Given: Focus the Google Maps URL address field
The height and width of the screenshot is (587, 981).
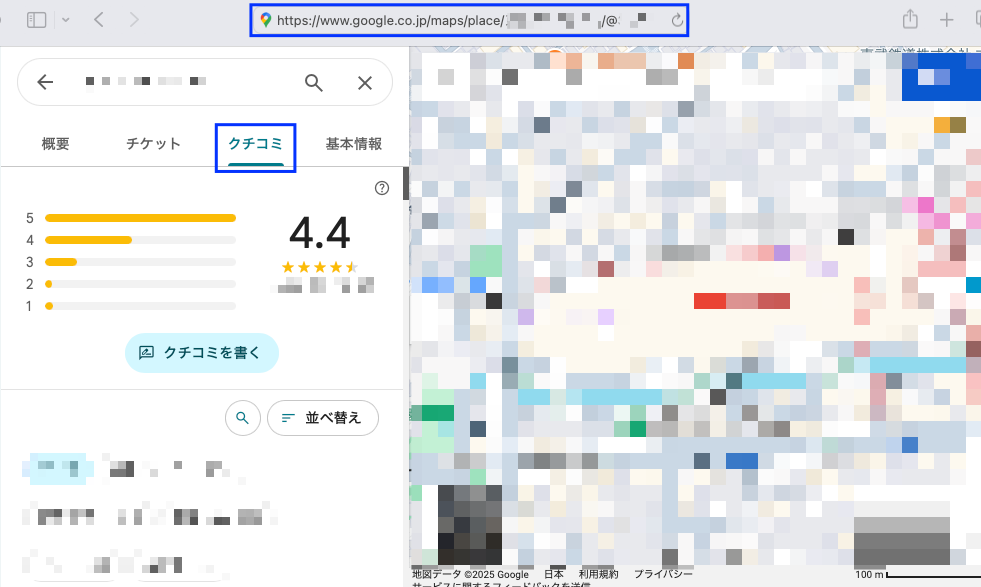Looking at the screenshot, I should tap(460, 20).
